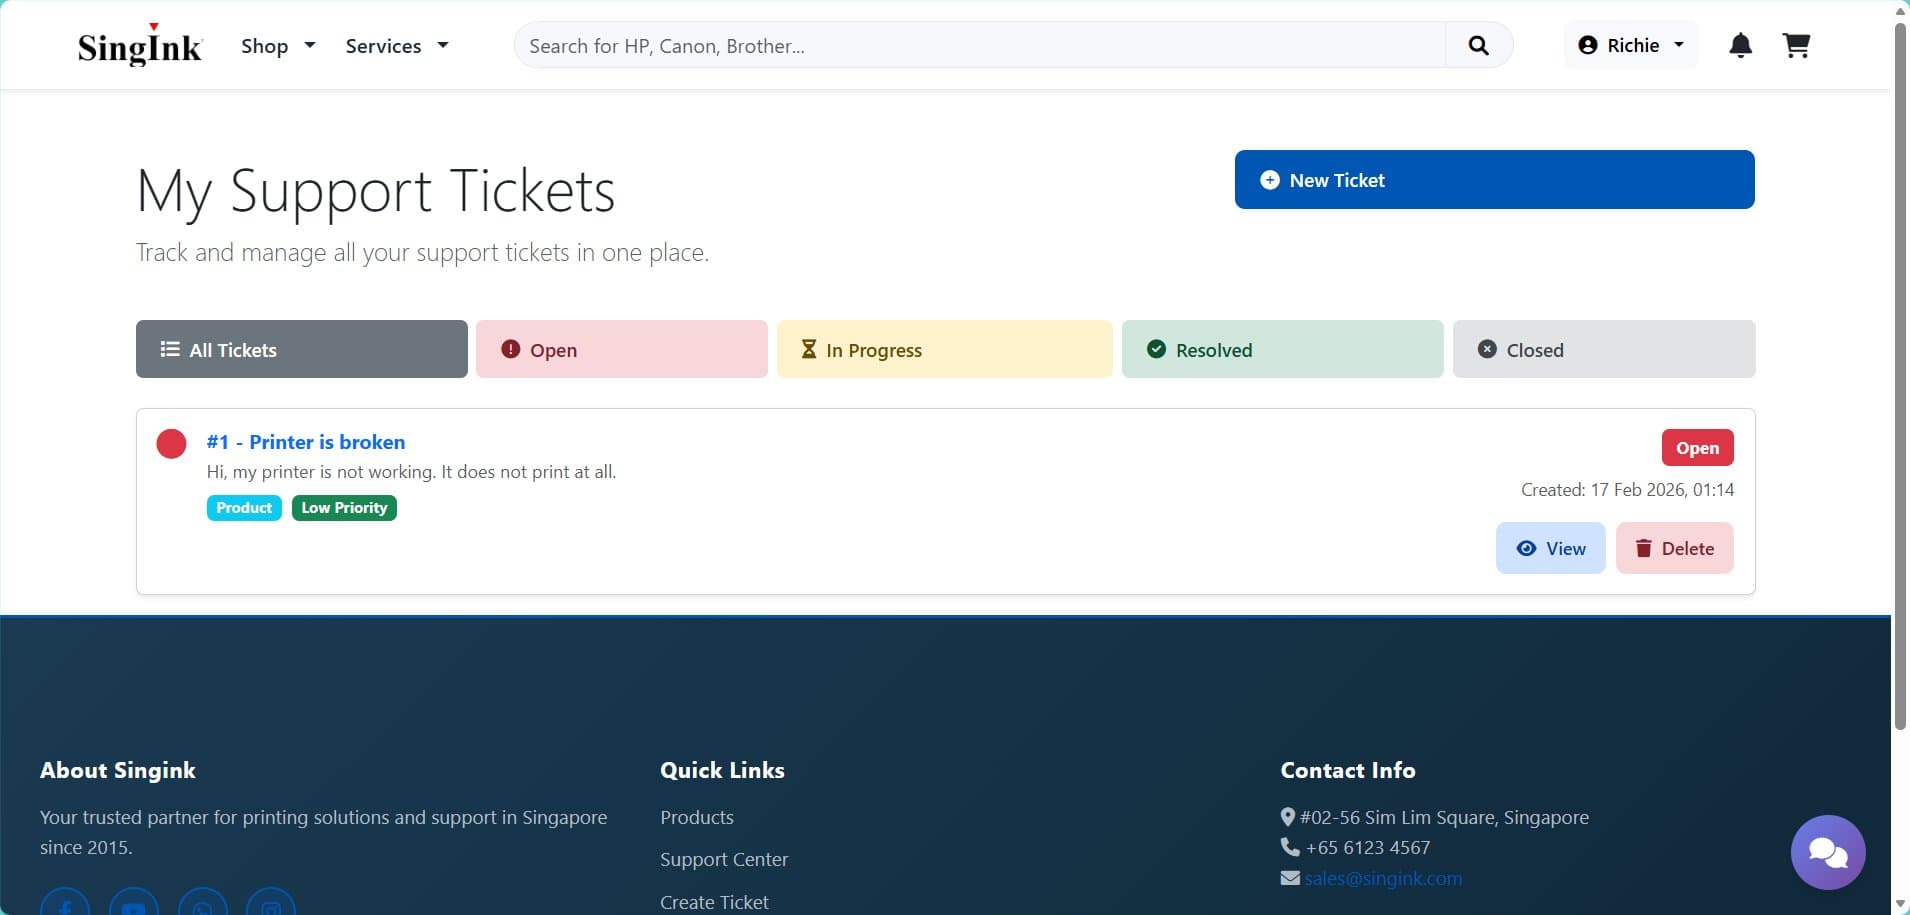
Task: Click the phone number +65 6123 4567
Action: [1368, 847]
